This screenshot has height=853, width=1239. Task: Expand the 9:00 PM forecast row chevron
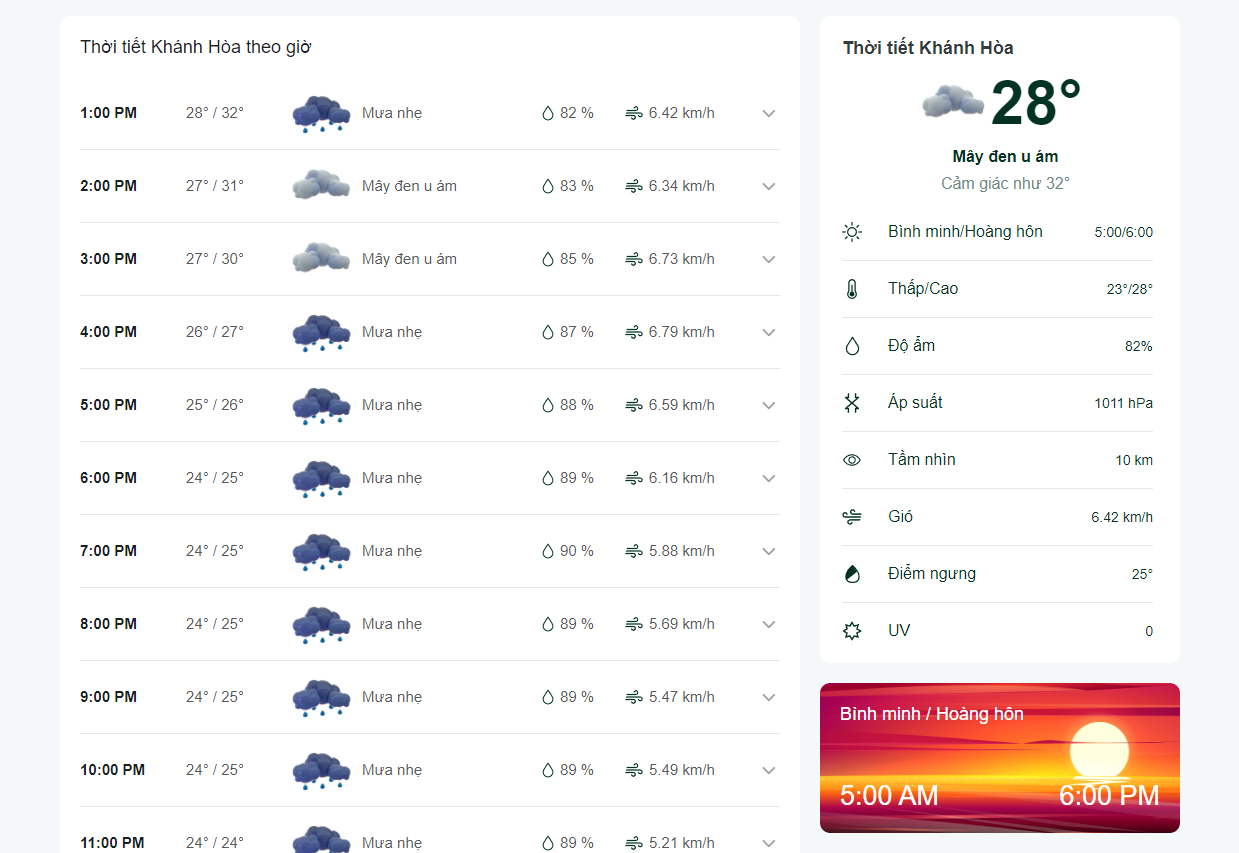769,697
